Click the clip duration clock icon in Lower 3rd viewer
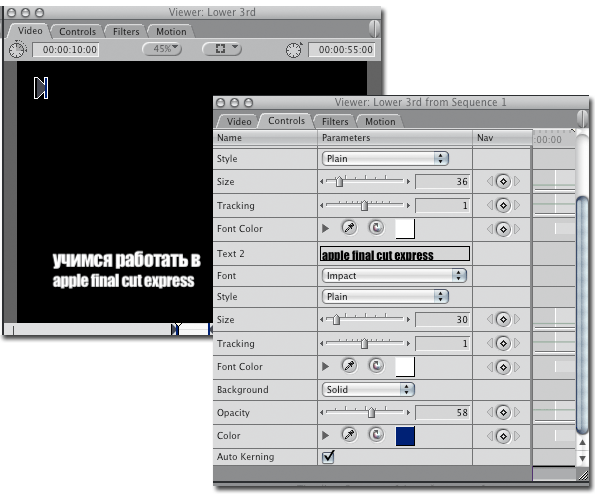Image resolution: width=595 pixels, height=498 pixels. click(17, 49)
